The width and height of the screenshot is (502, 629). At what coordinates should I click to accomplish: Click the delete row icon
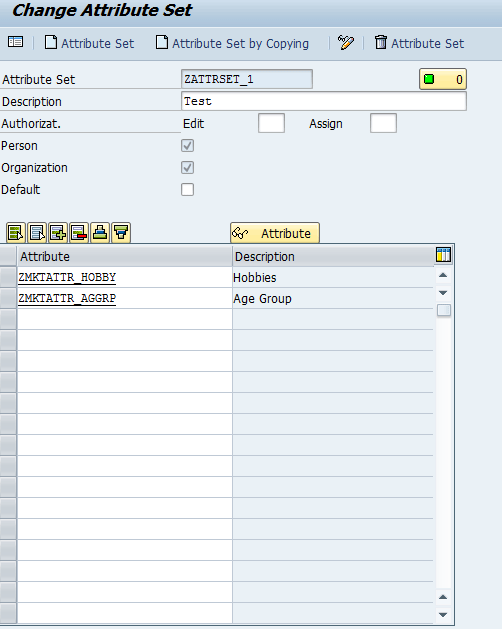coord(79,233)
